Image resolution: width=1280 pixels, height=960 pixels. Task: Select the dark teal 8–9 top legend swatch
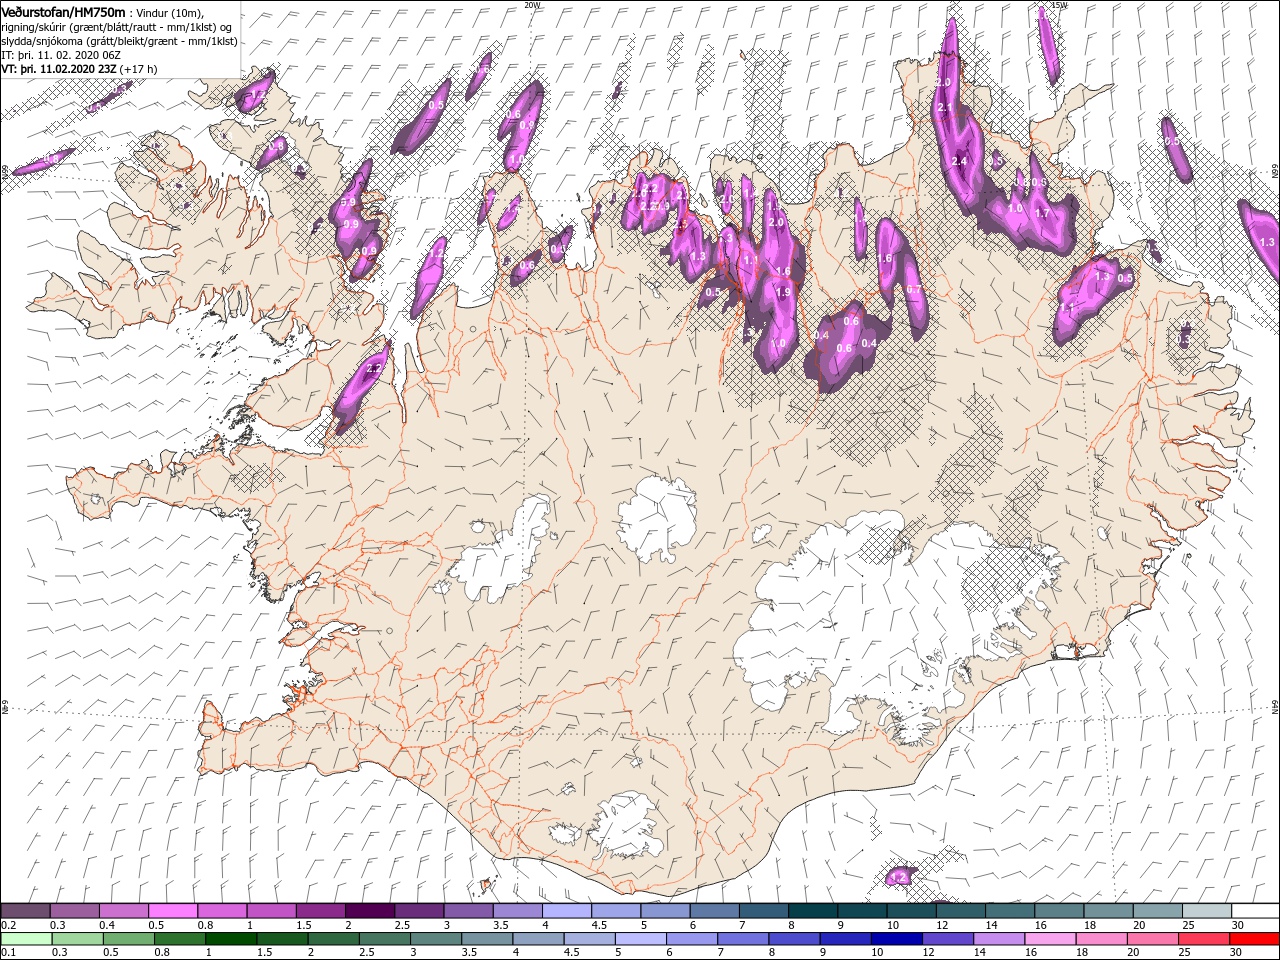[x=812, y=911]
